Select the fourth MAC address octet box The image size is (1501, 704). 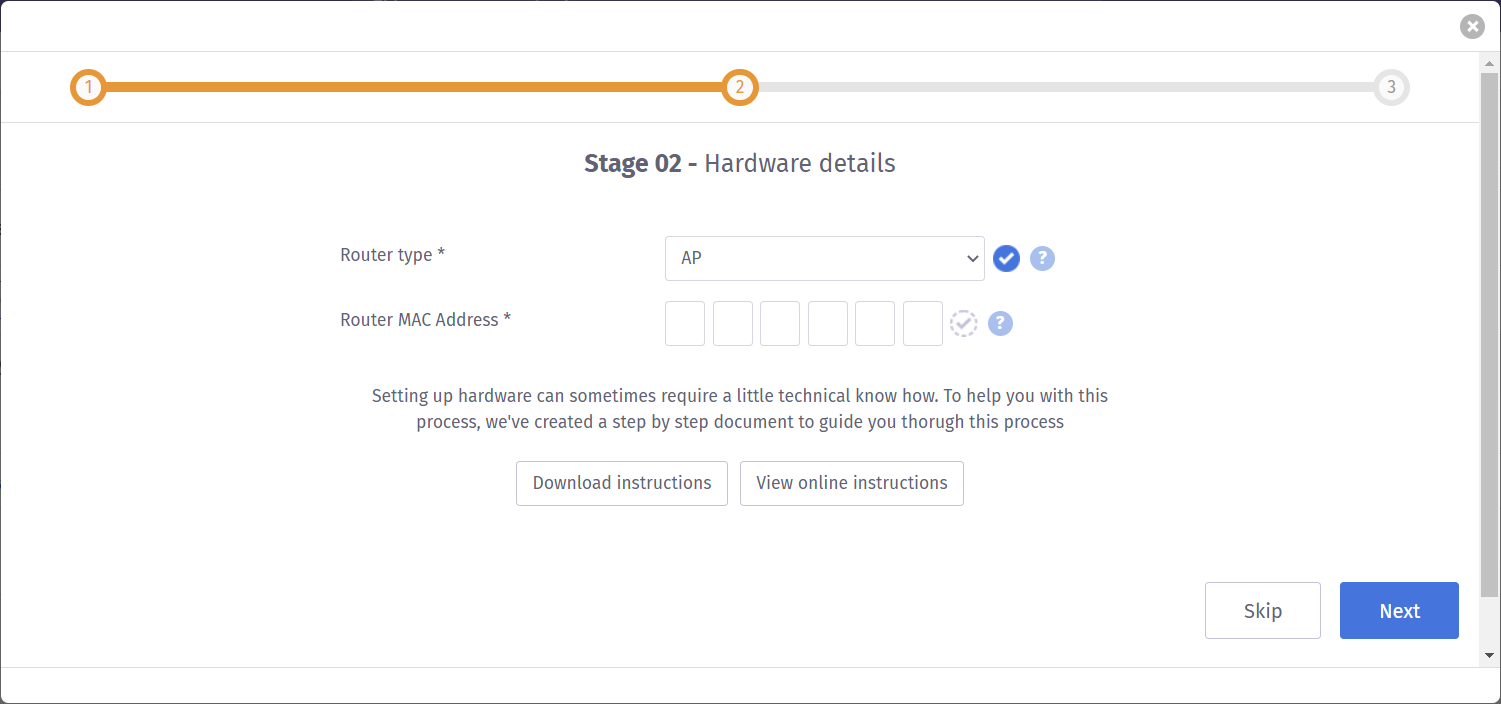pos(828,324)
